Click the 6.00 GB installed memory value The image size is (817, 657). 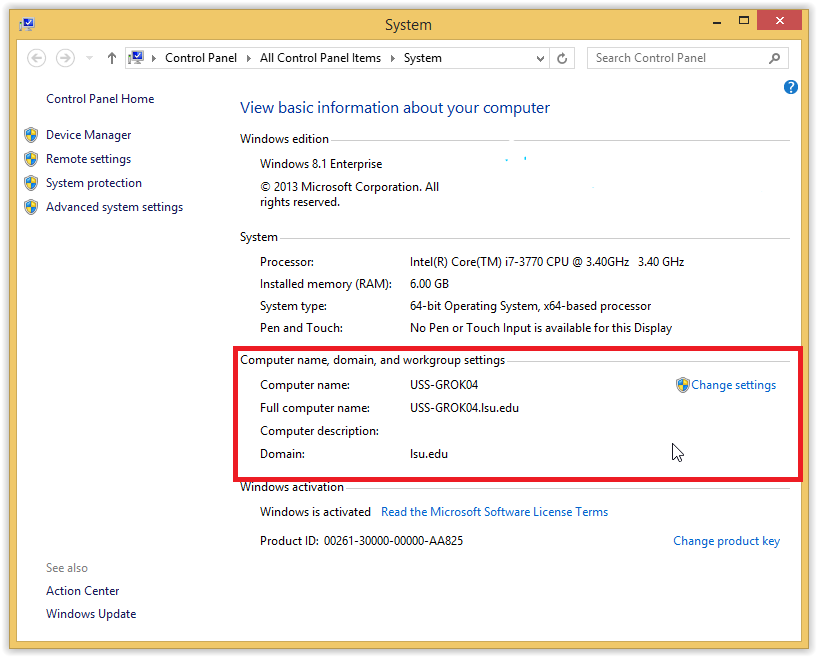429,284
